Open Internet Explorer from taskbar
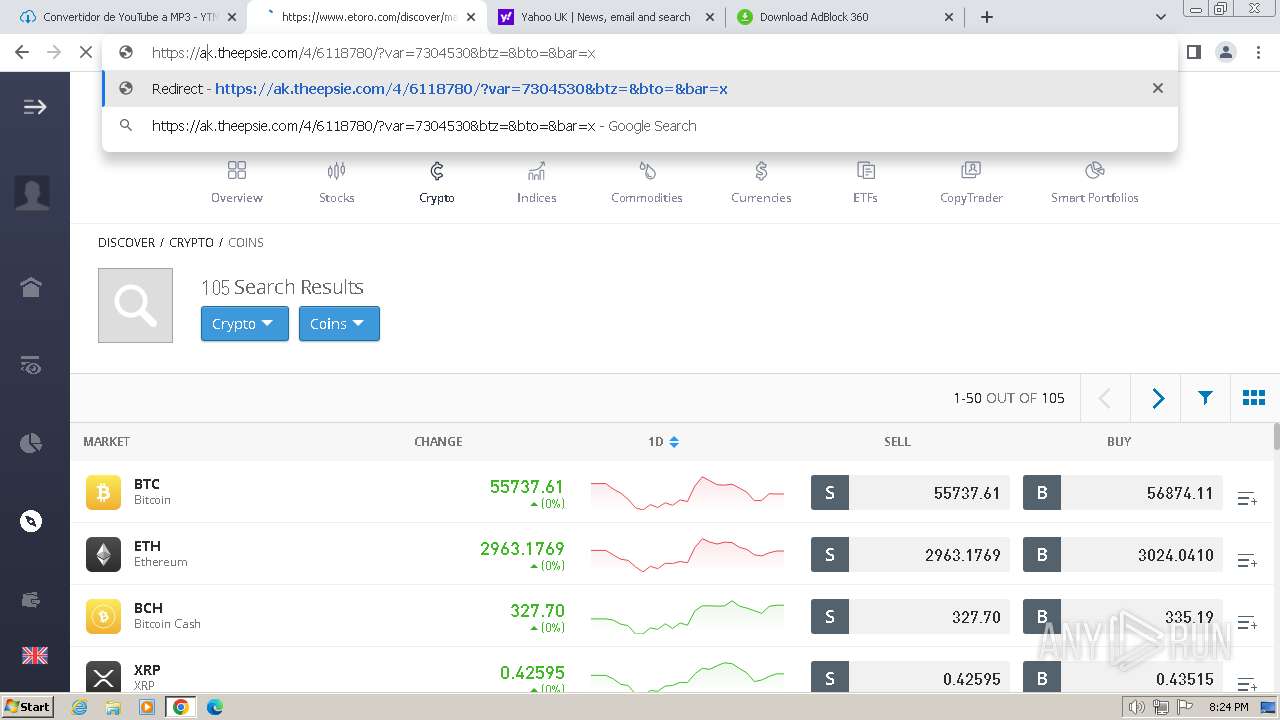1280x720 pixels. tap(79, 707)
